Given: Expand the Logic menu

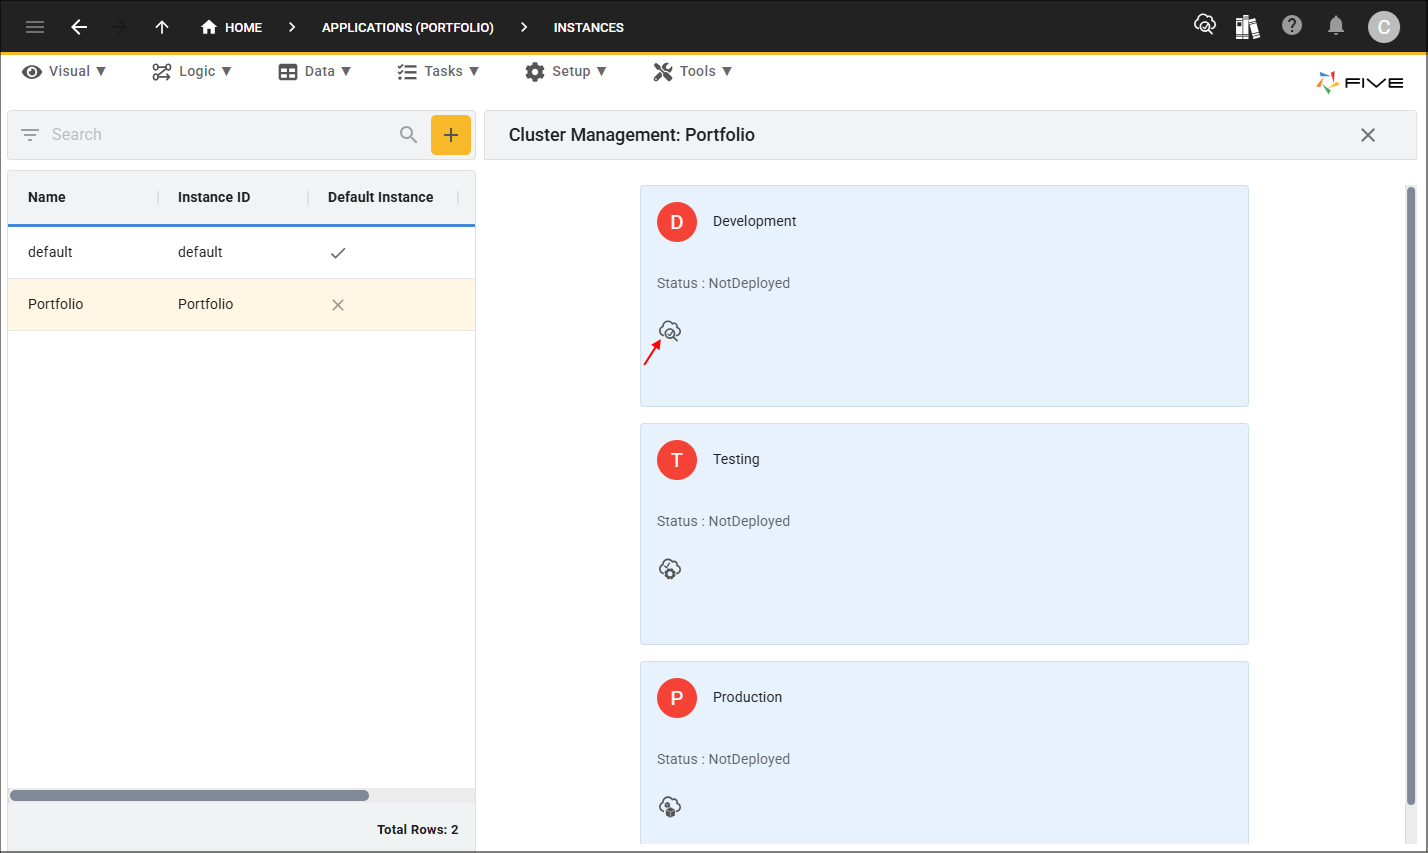Looking at the screenshot, I should tap(192, 71).
